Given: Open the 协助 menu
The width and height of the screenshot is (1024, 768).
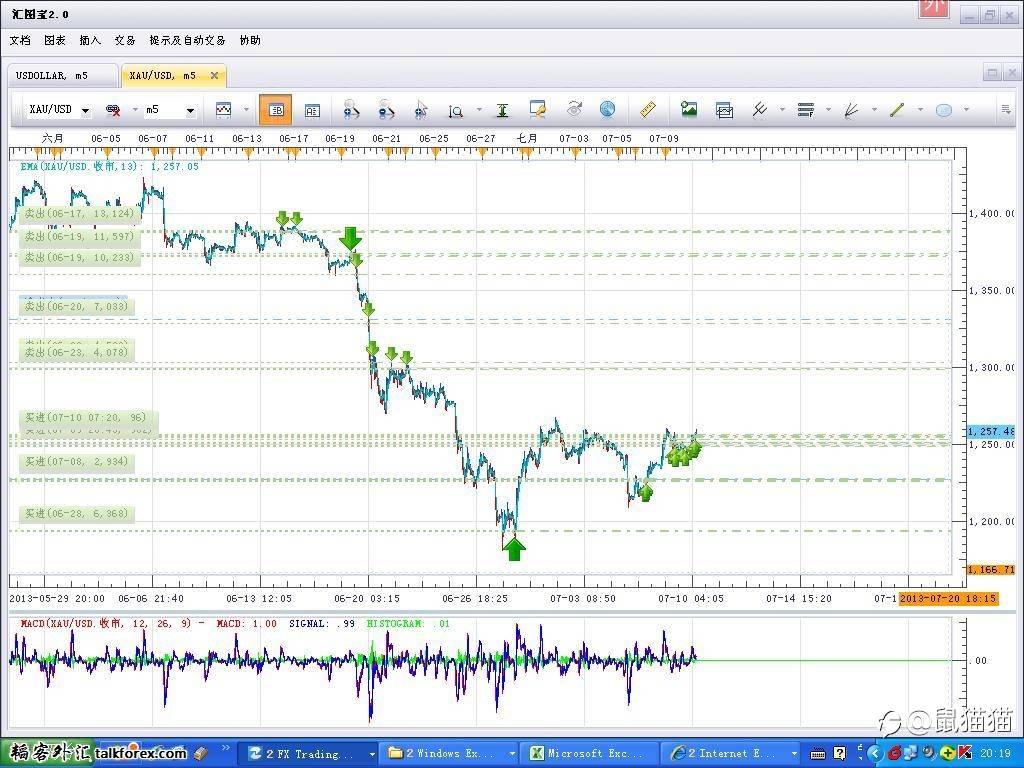Looking at the screenshot, I should tap(250, 40).
